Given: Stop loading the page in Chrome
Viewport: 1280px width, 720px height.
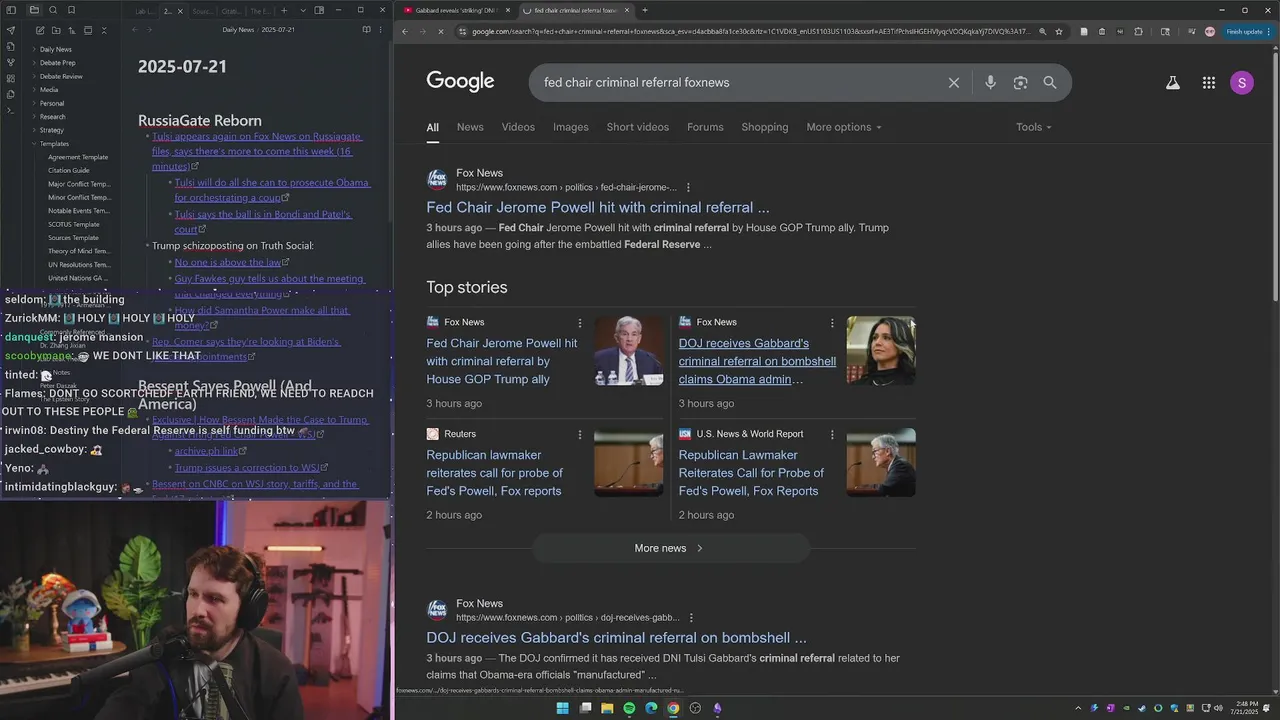Looking at the screenshot, I should coord(441,32).
